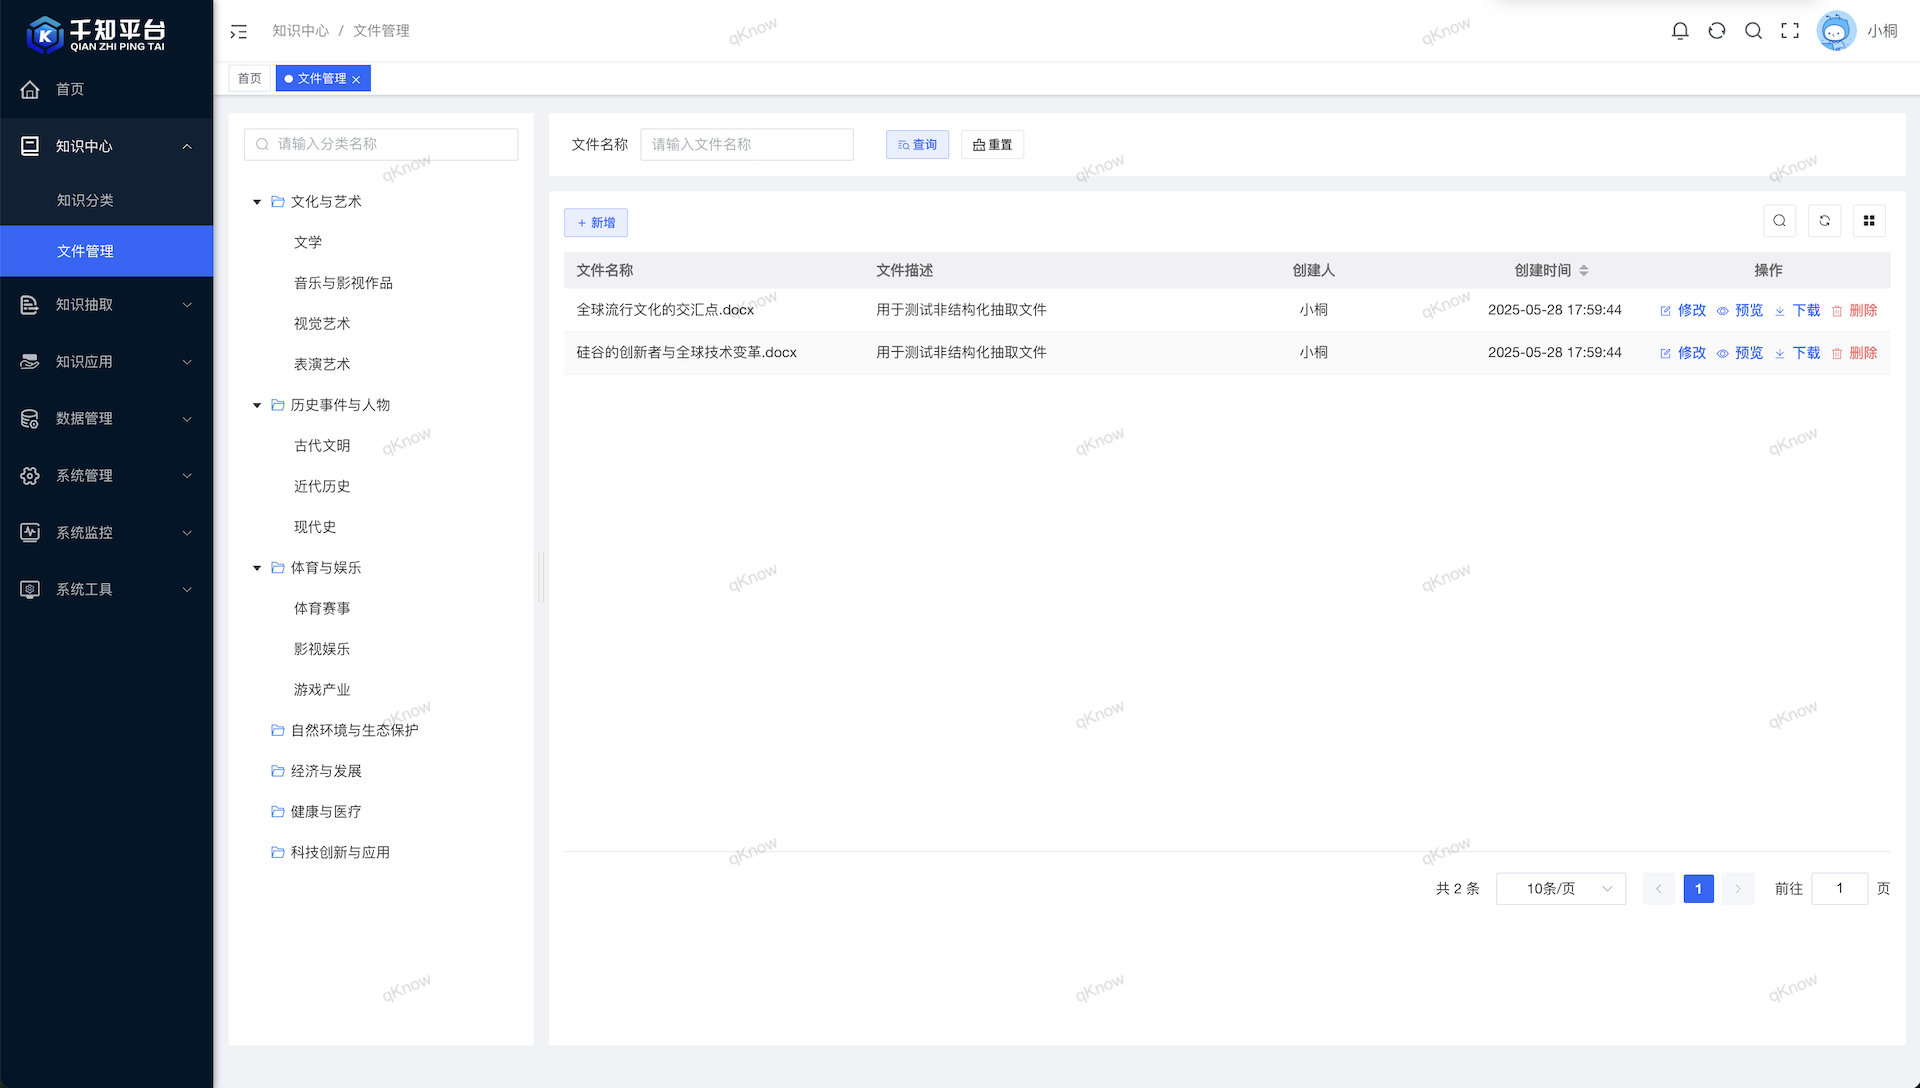This screenshot has height=1088, width=1920.
Task: Click the 文件名称 search input field
Action: (x=746, y=145)
